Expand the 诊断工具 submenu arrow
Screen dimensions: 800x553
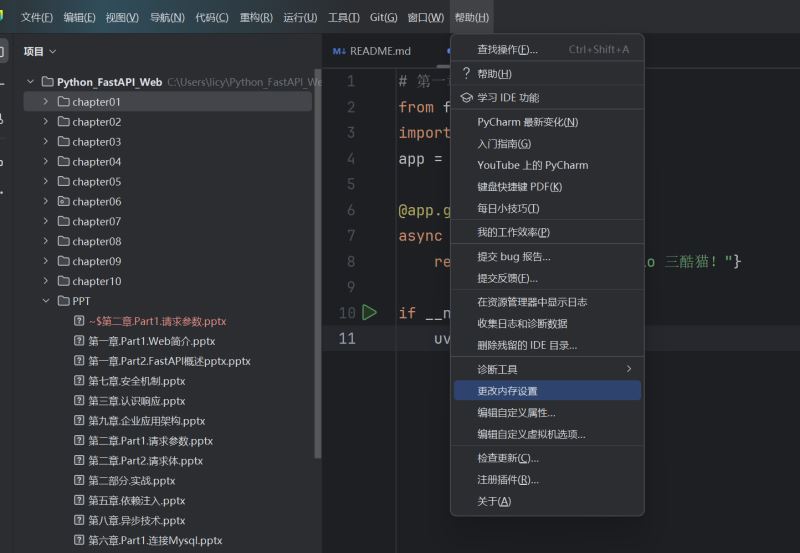629,368
